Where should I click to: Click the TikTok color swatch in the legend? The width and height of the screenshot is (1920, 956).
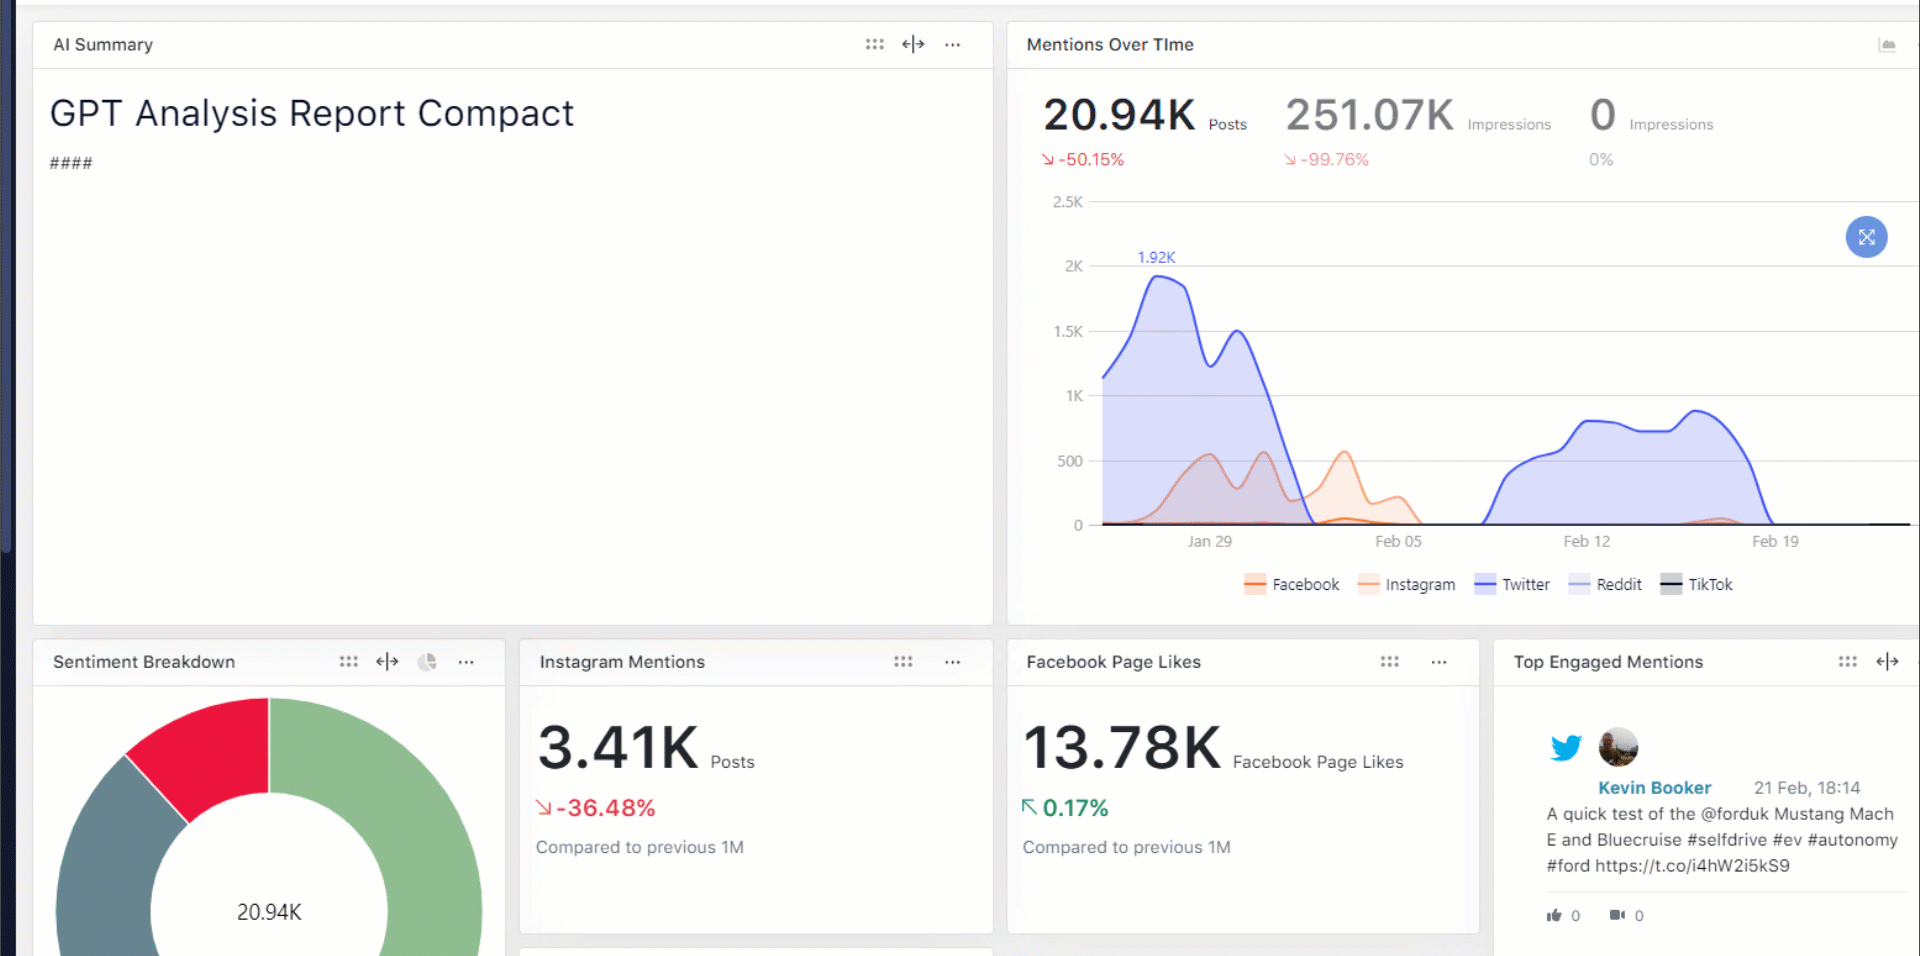pyautogui.click(x=1671, y=584)
